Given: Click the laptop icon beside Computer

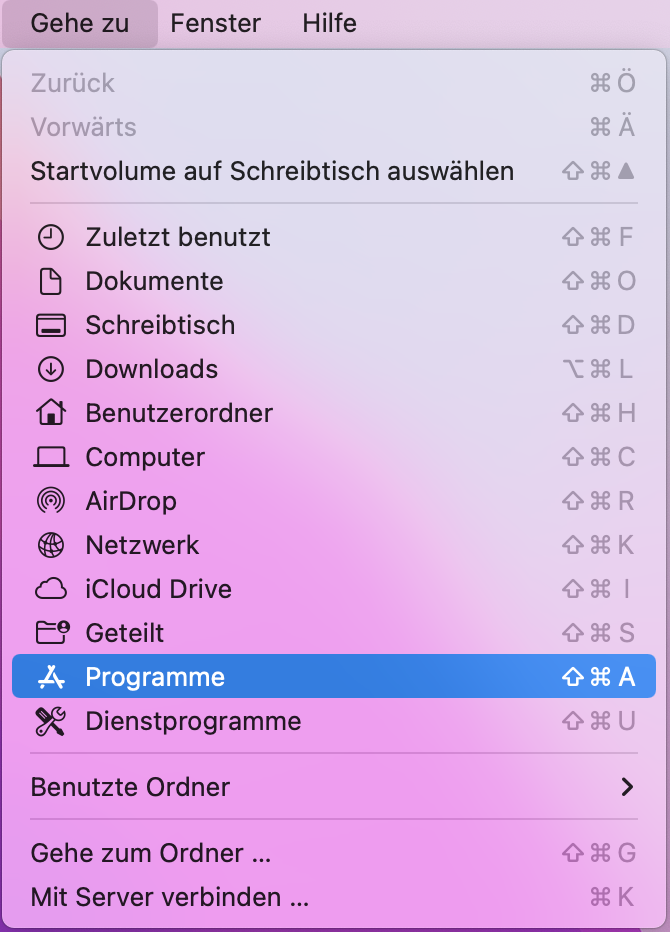Looking at the screenshot, I should pyautogui.click(x=50, y=457).
